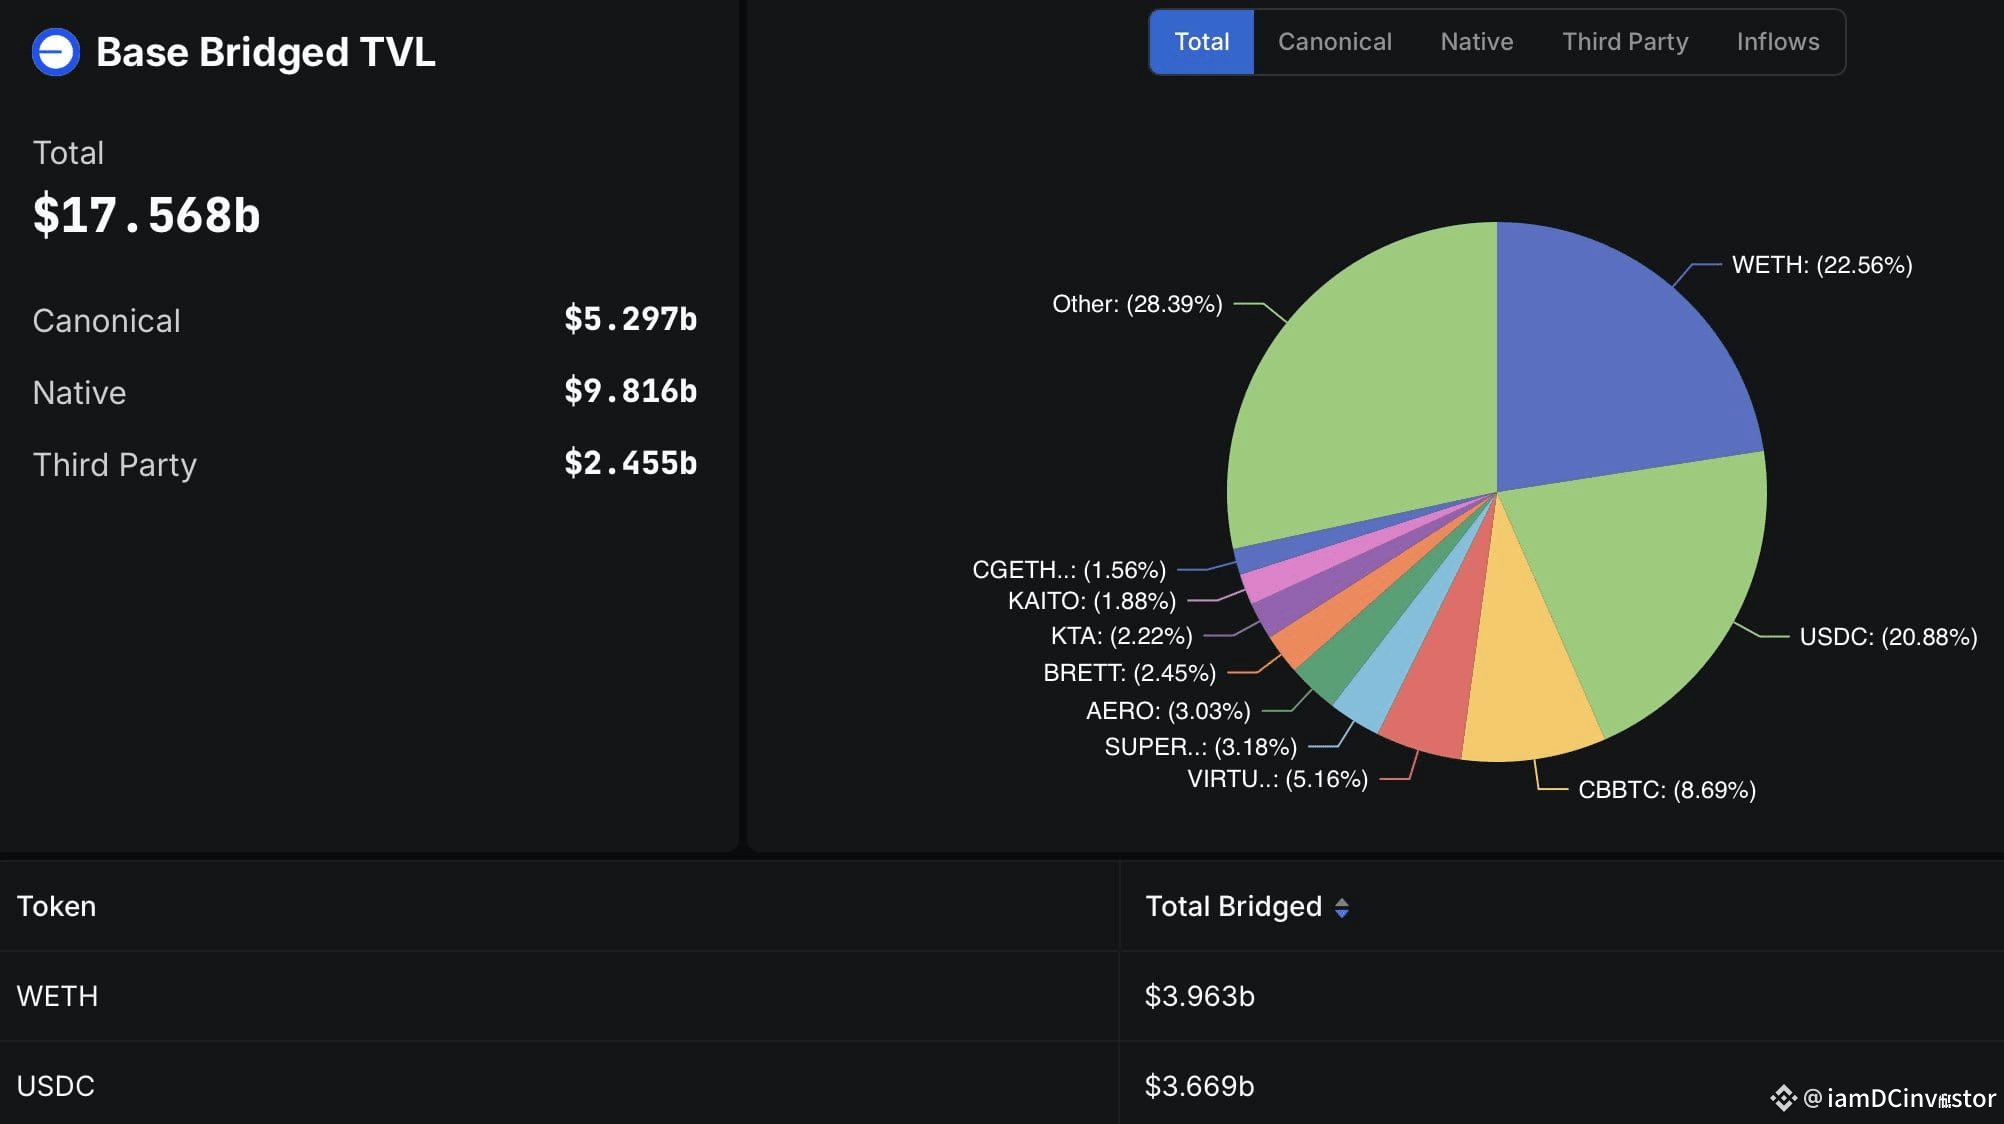This screenshot has height=1124, width=2004.
Task: Click the Token column header
Action: [56, 906]
